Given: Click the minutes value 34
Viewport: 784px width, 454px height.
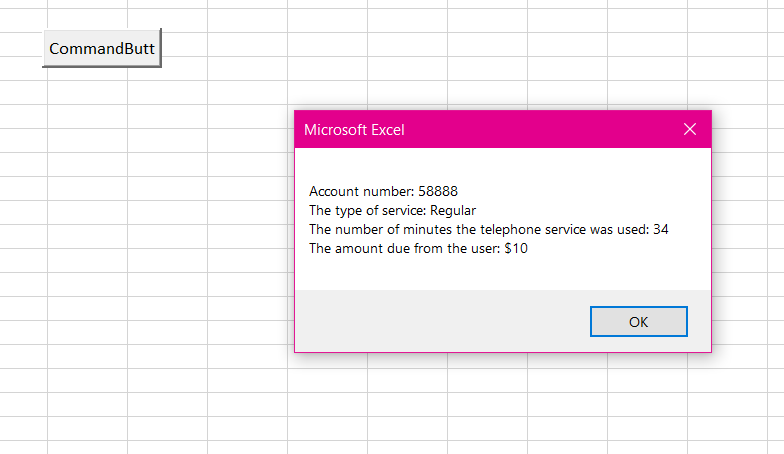Looking at the screenshot, I should coord(659,229).
